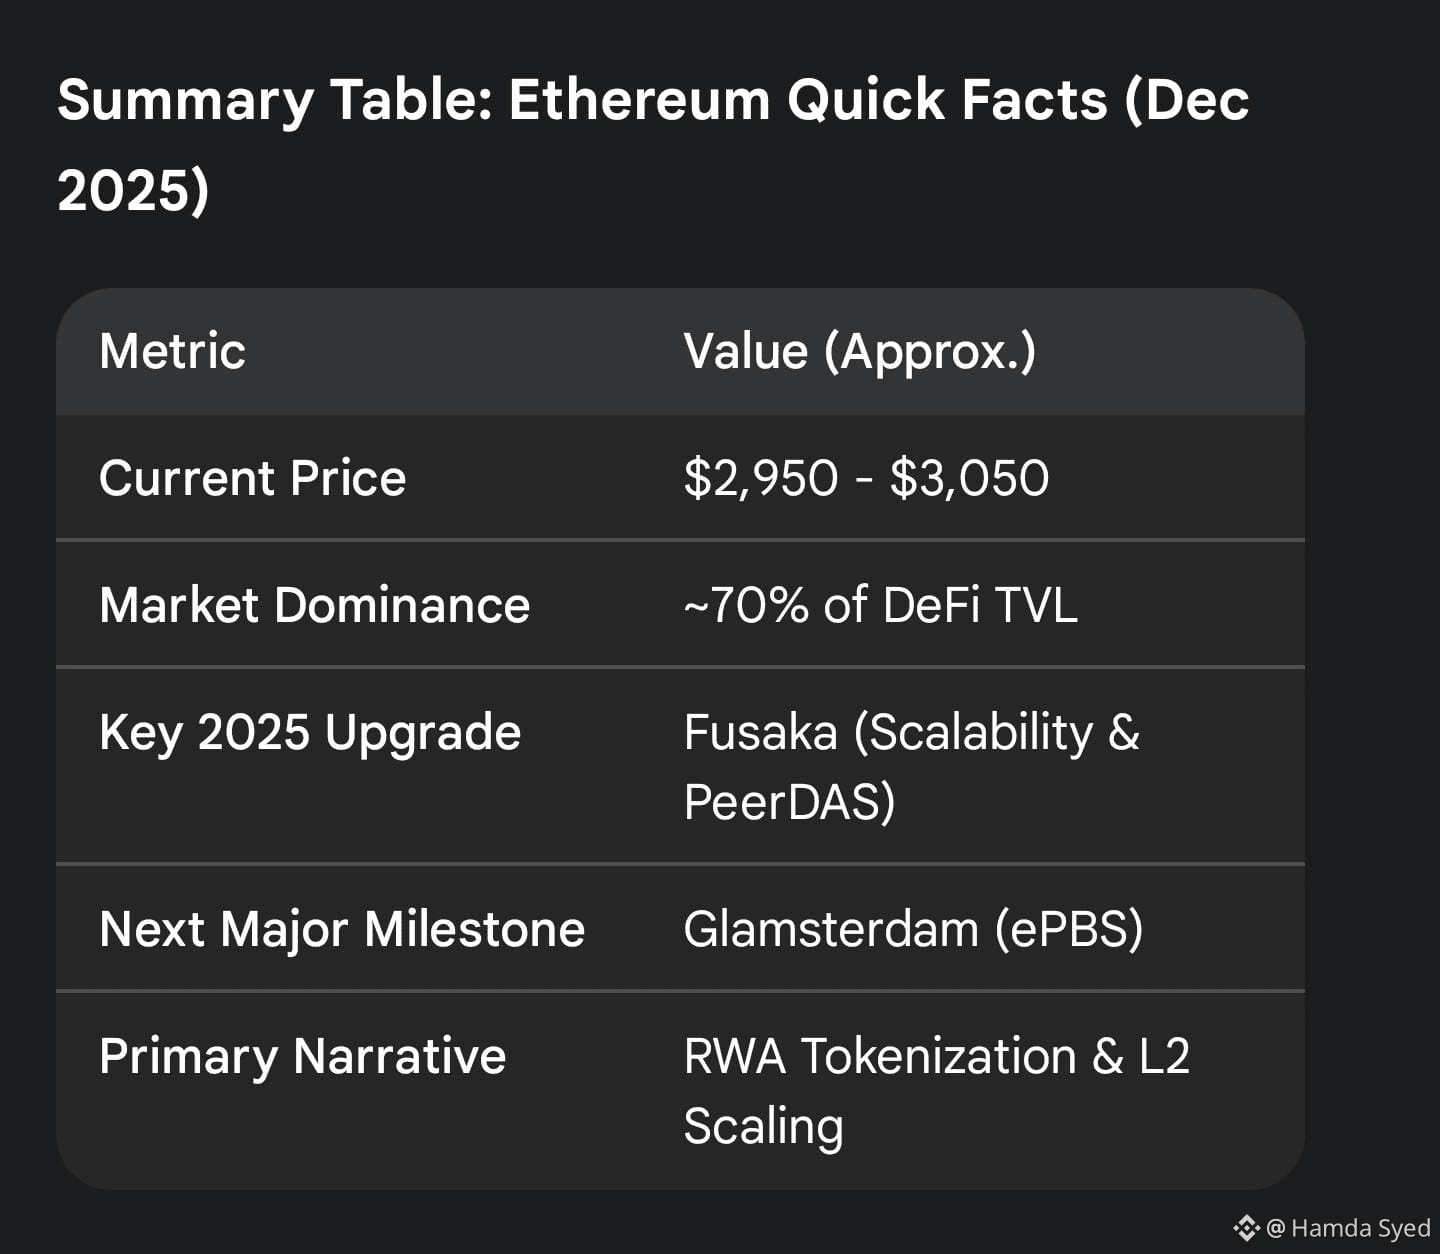
Task: Open the @ Hamda Syed author handle
Action: tap(1349, 1228)
